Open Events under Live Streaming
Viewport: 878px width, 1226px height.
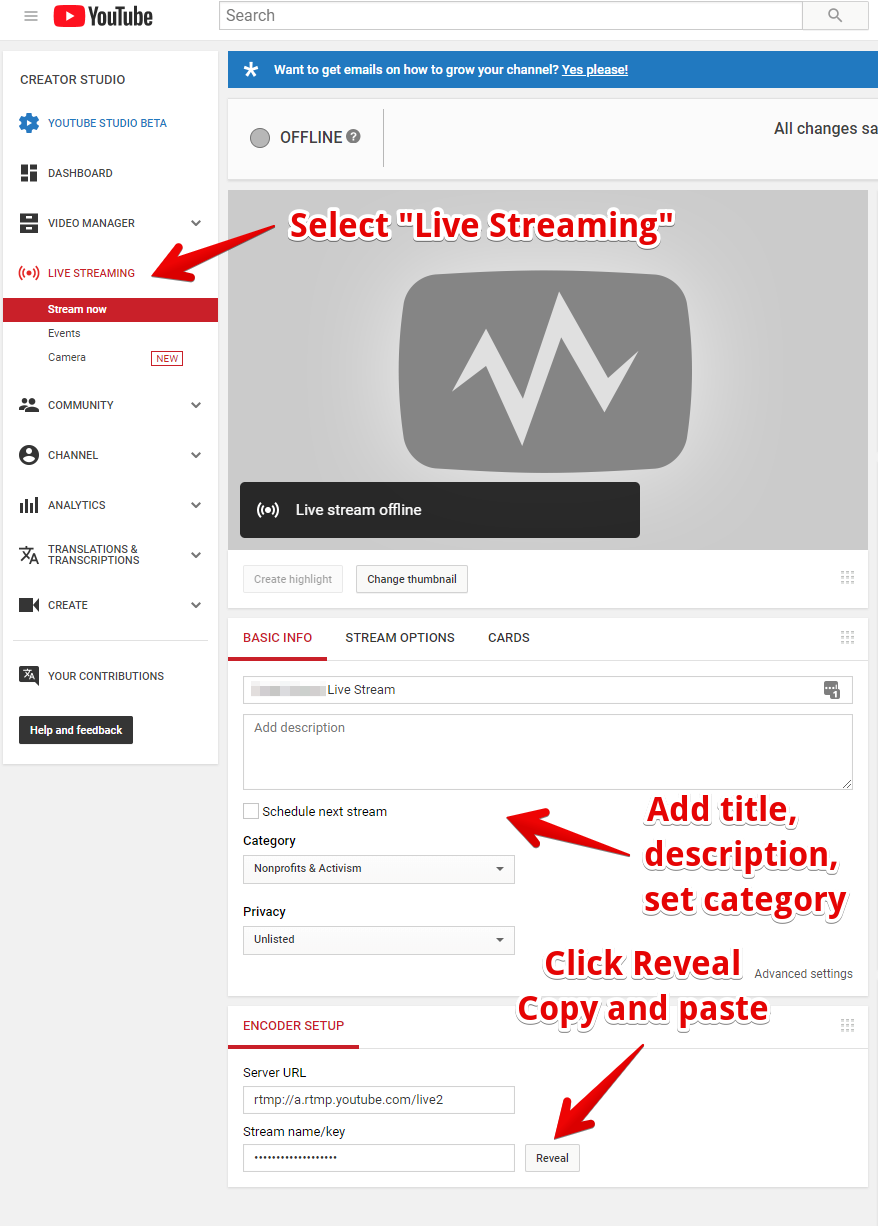pos(64,334)
